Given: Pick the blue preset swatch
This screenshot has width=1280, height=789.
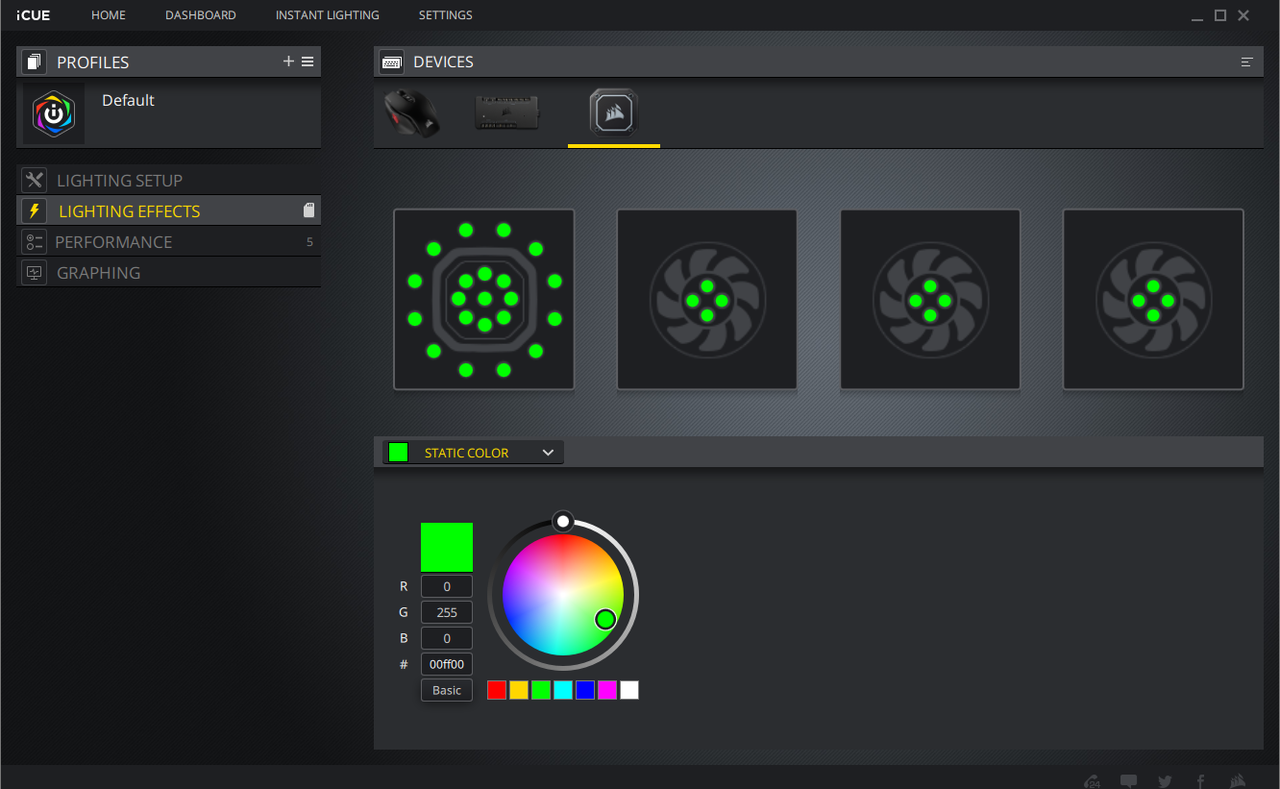Looking at the screenshot, I should (585, 690).
